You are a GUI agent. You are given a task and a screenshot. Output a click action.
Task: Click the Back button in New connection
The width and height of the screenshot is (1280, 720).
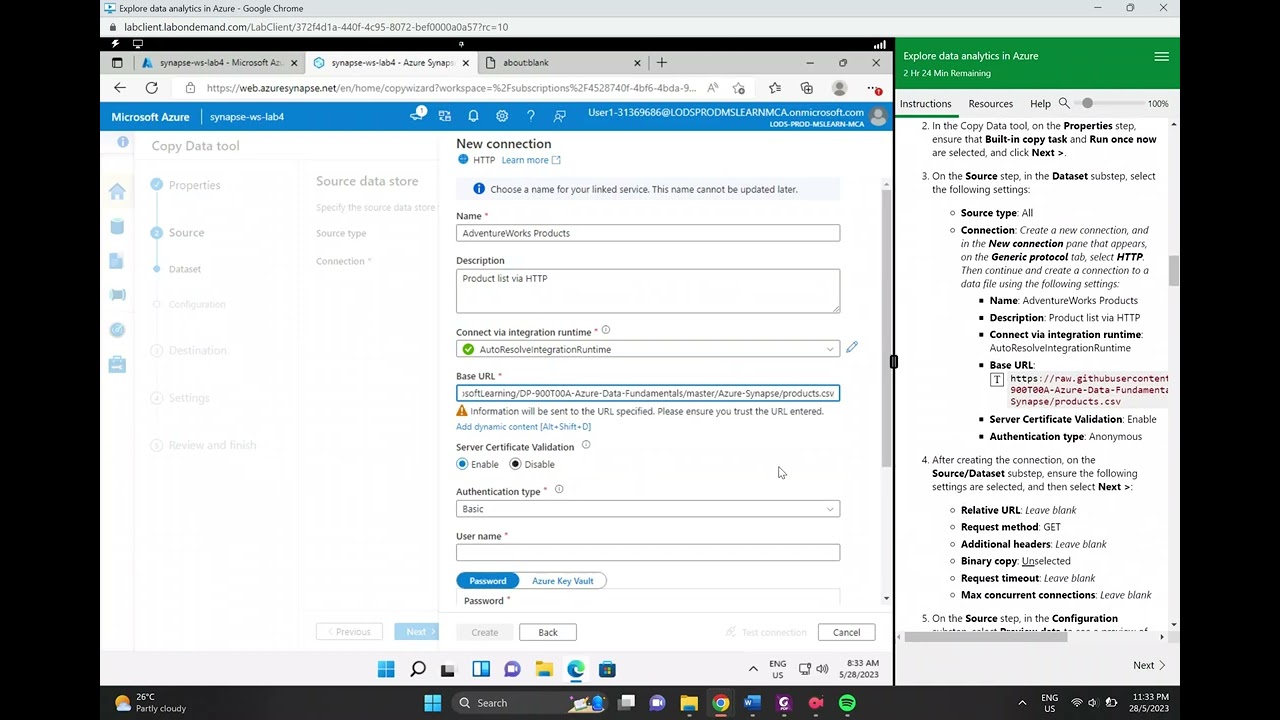pyautogui.click(x=547, y=632)
